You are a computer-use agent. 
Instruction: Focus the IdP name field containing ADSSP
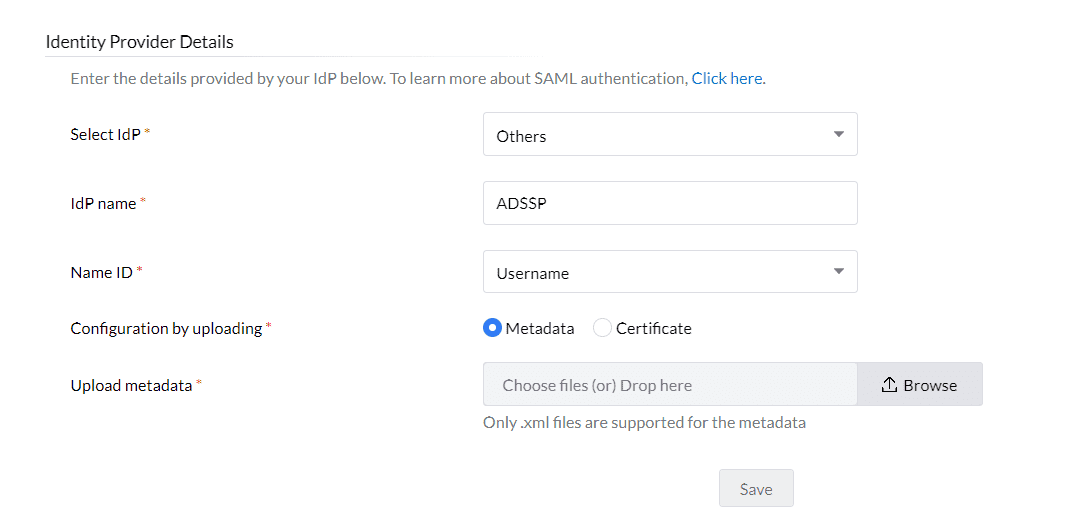[x=669, y=203]
